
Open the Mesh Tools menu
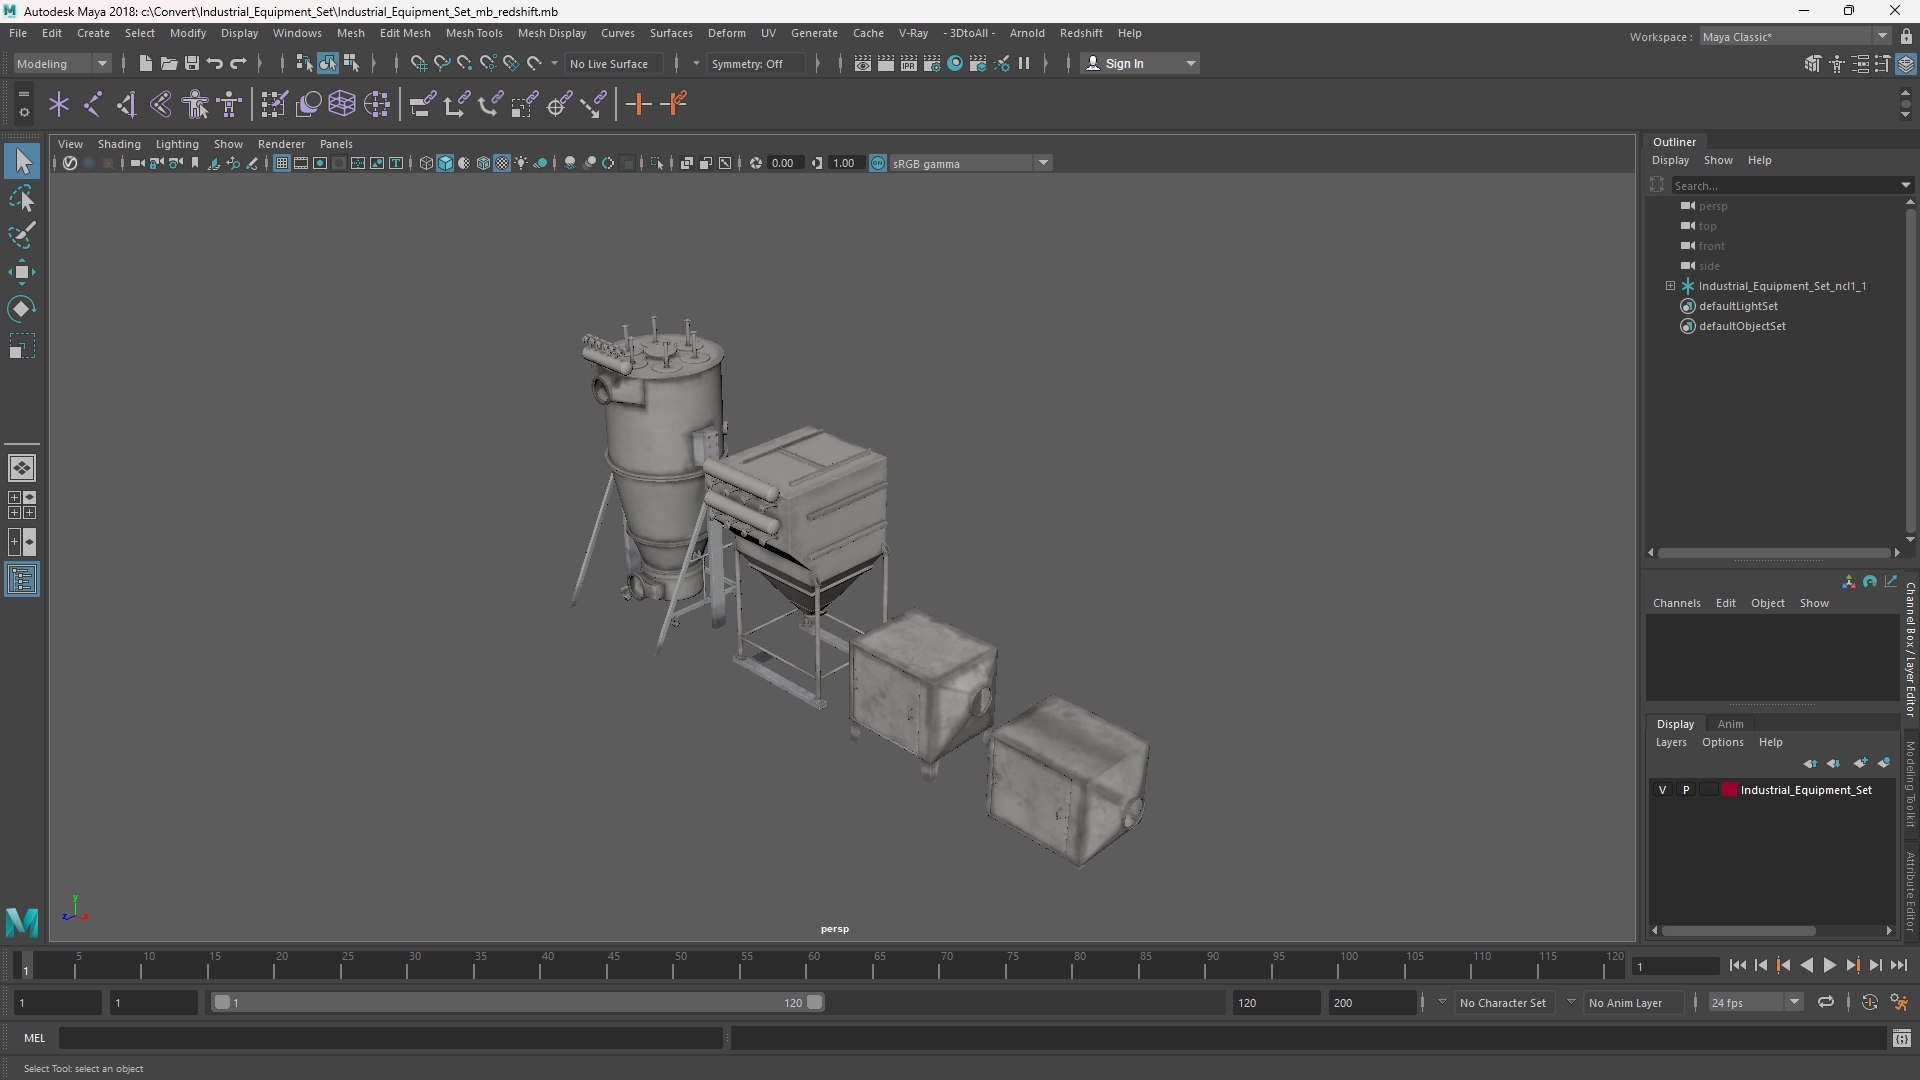pyautogui.click(x=474, y=33)
